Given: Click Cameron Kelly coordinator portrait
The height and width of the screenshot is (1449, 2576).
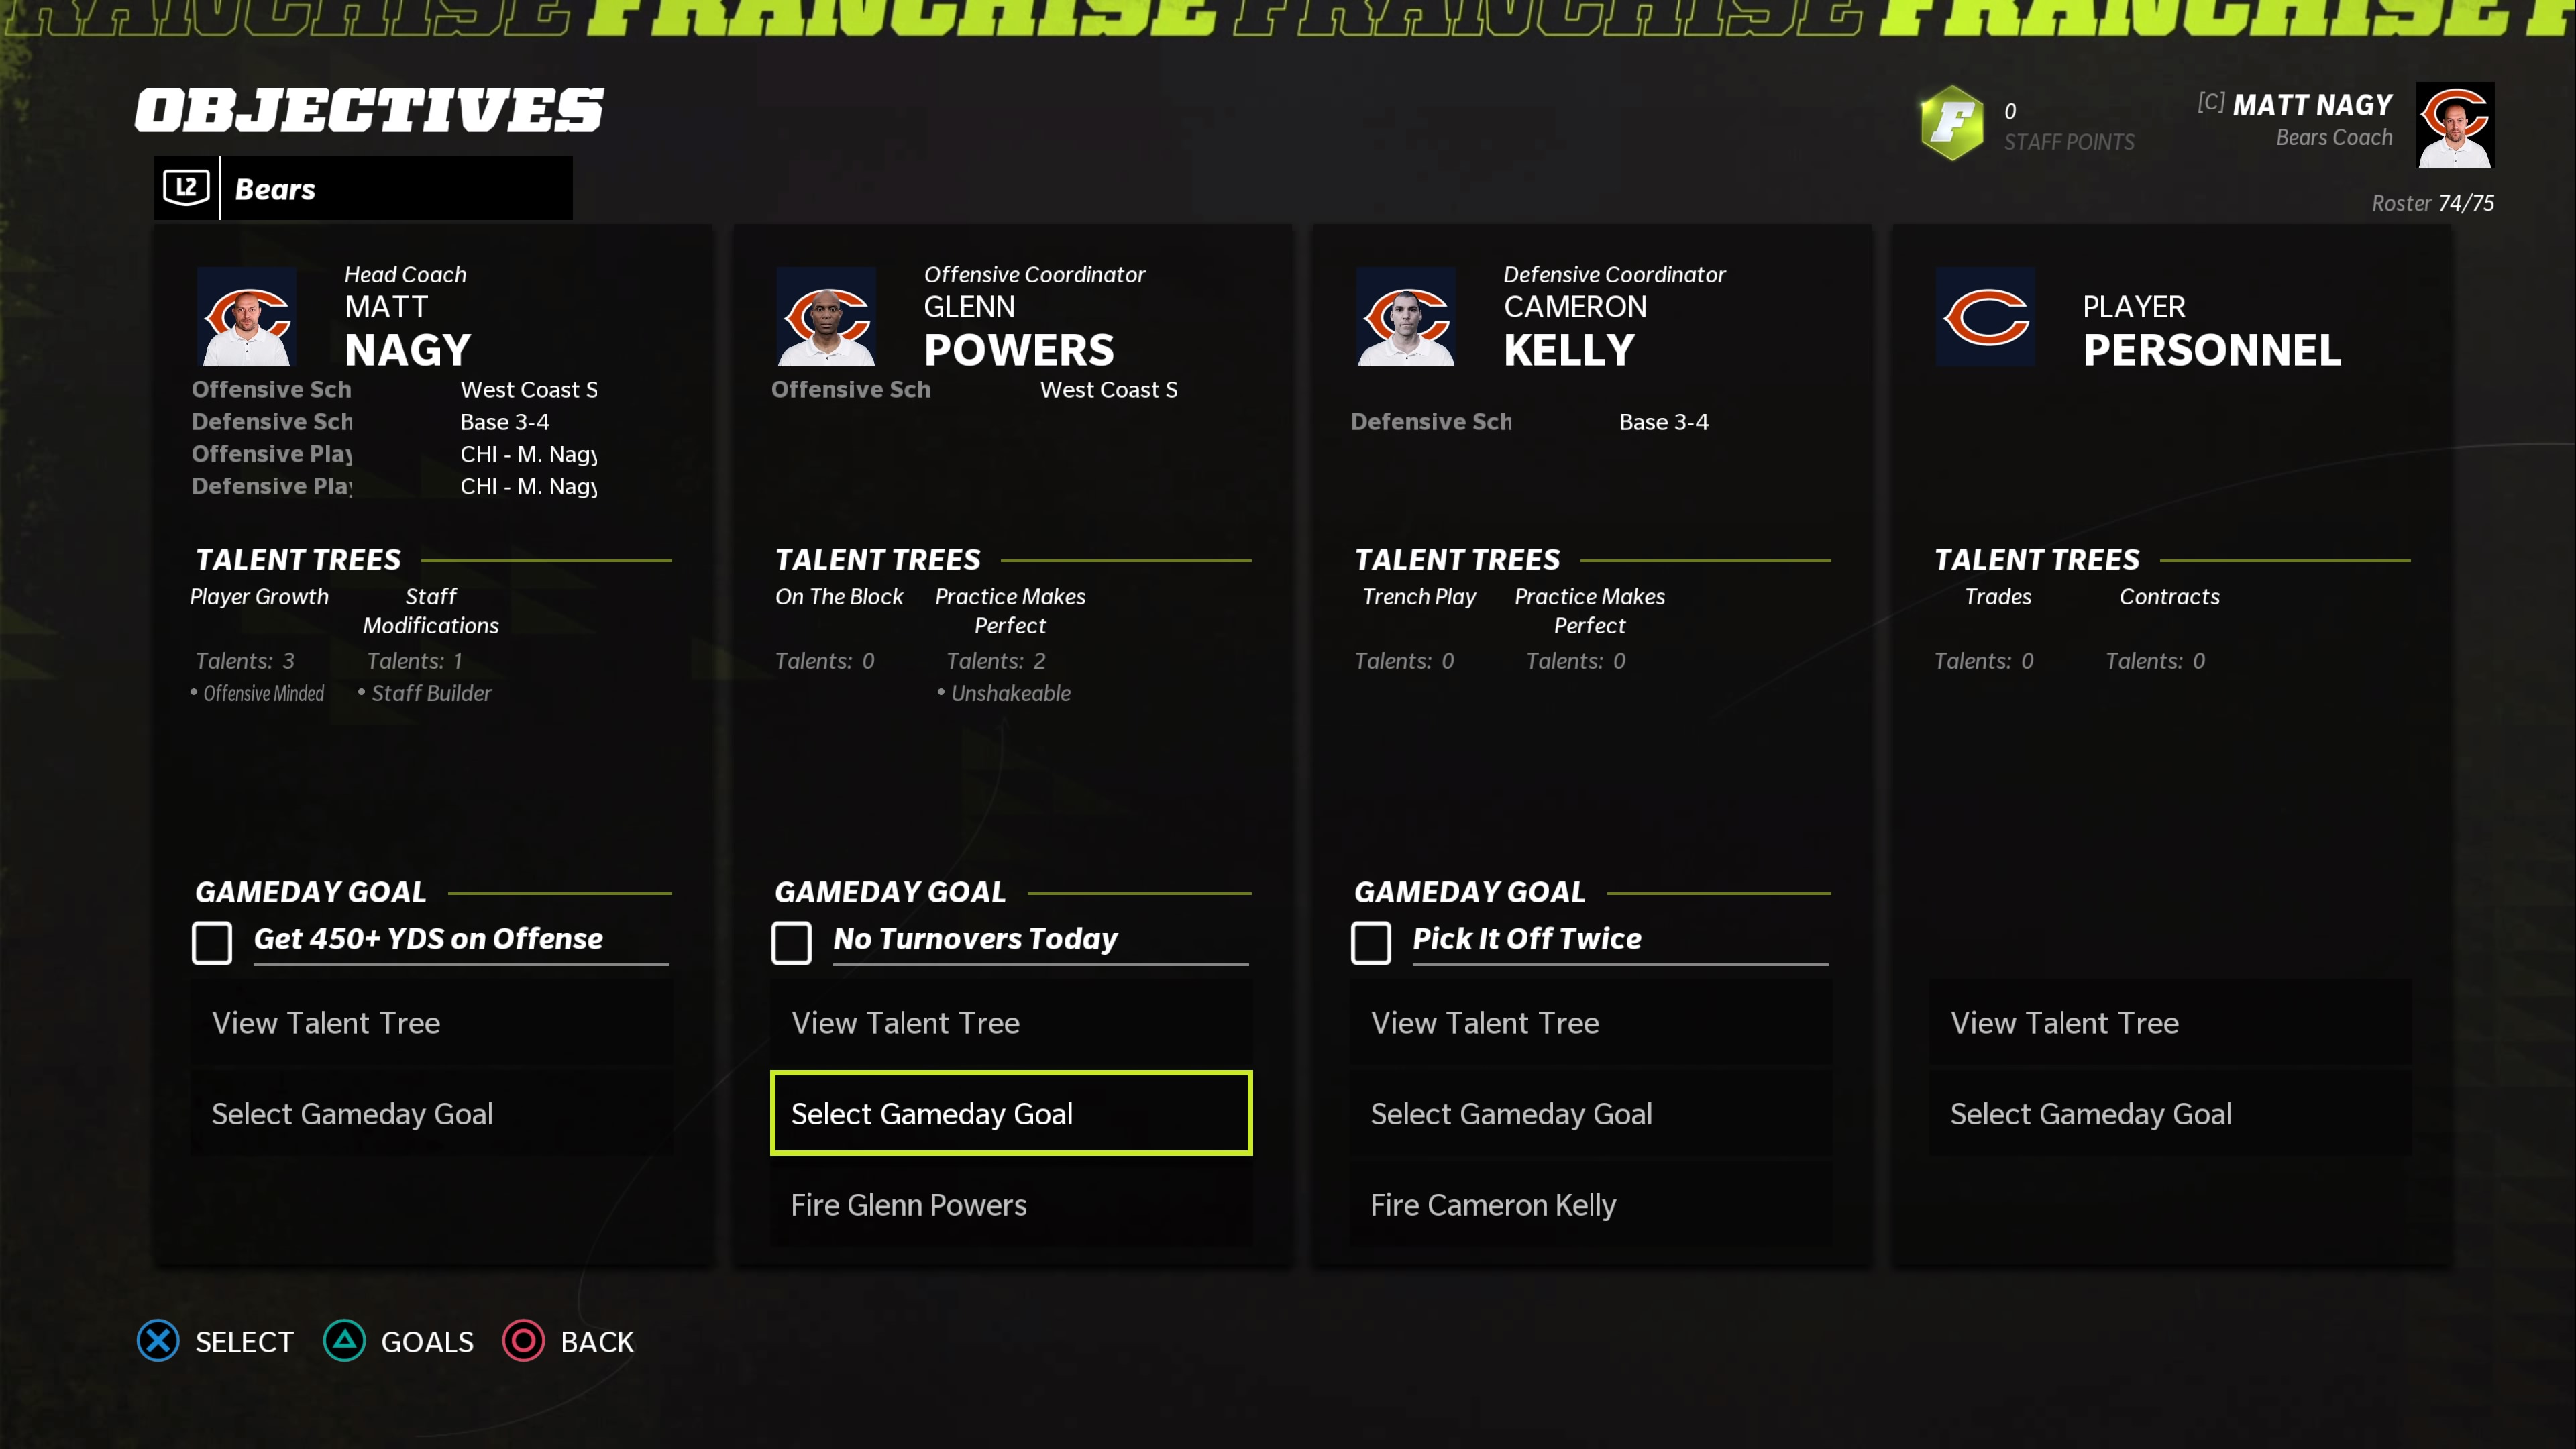Looking at the screenshot, I should [1406, 316].
